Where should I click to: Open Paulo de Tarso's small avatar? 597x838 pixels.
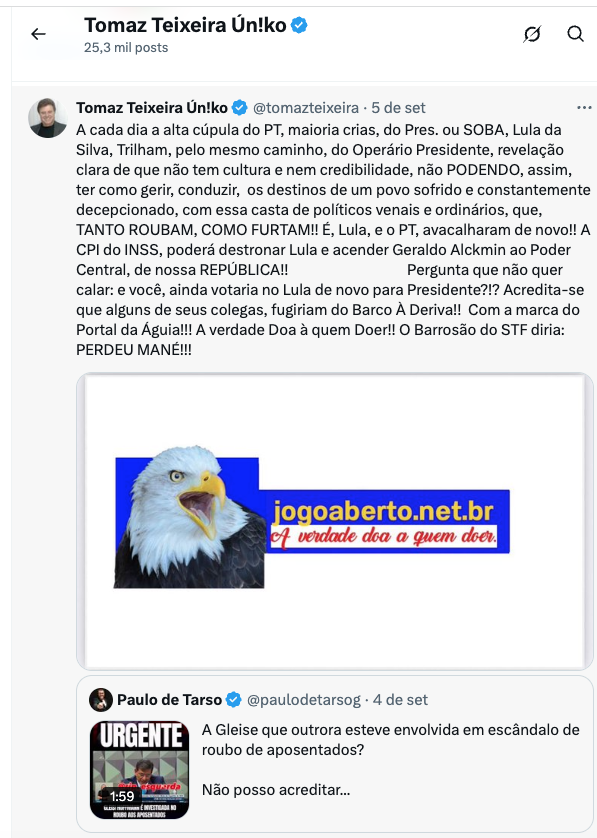(x=100, y=700)
